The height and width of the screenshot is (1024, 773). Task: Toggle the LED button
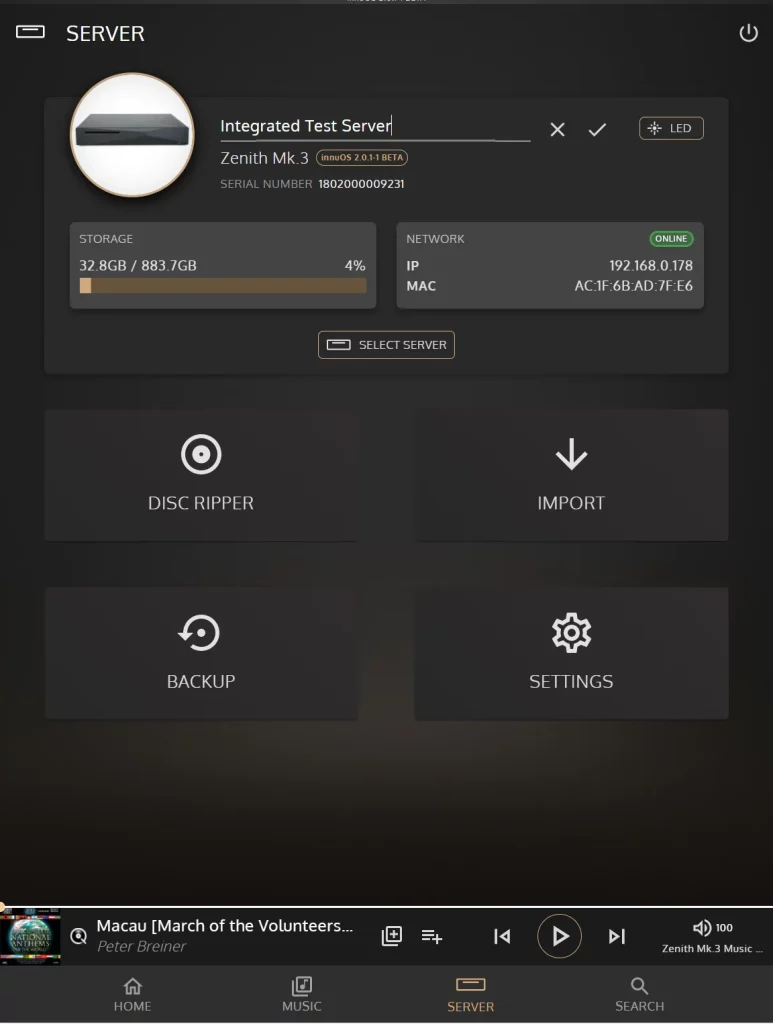click(671, 128)
